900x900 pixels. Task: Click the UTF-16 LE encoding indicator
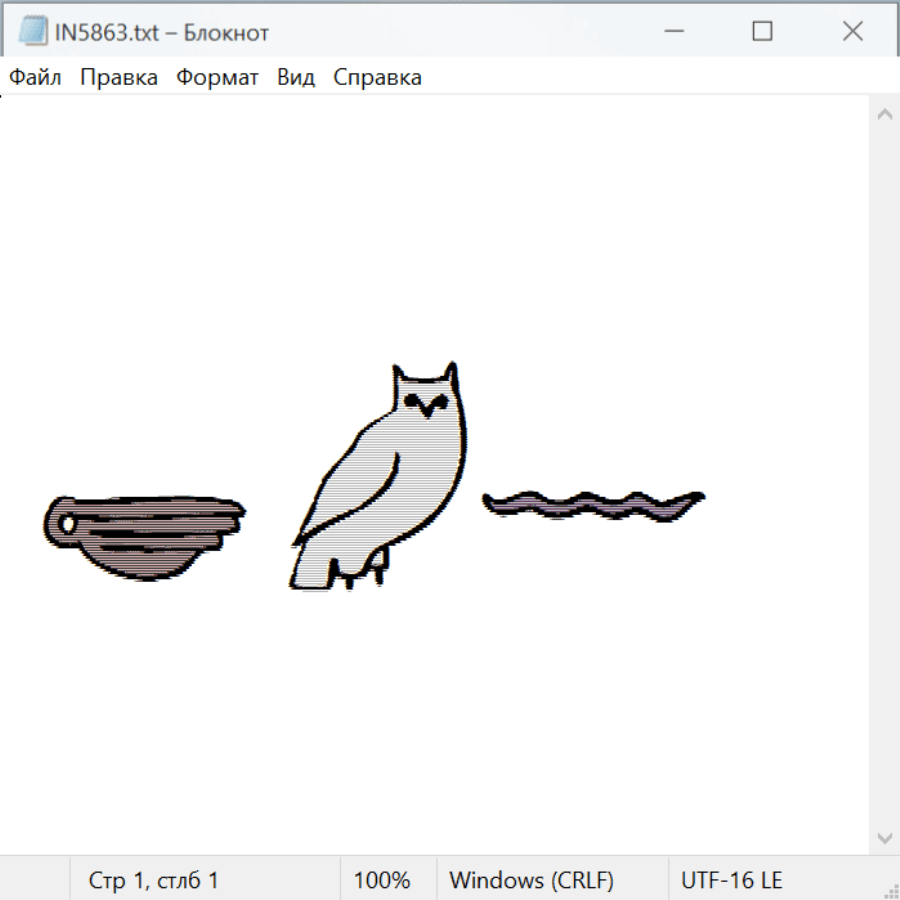[731, 881]
